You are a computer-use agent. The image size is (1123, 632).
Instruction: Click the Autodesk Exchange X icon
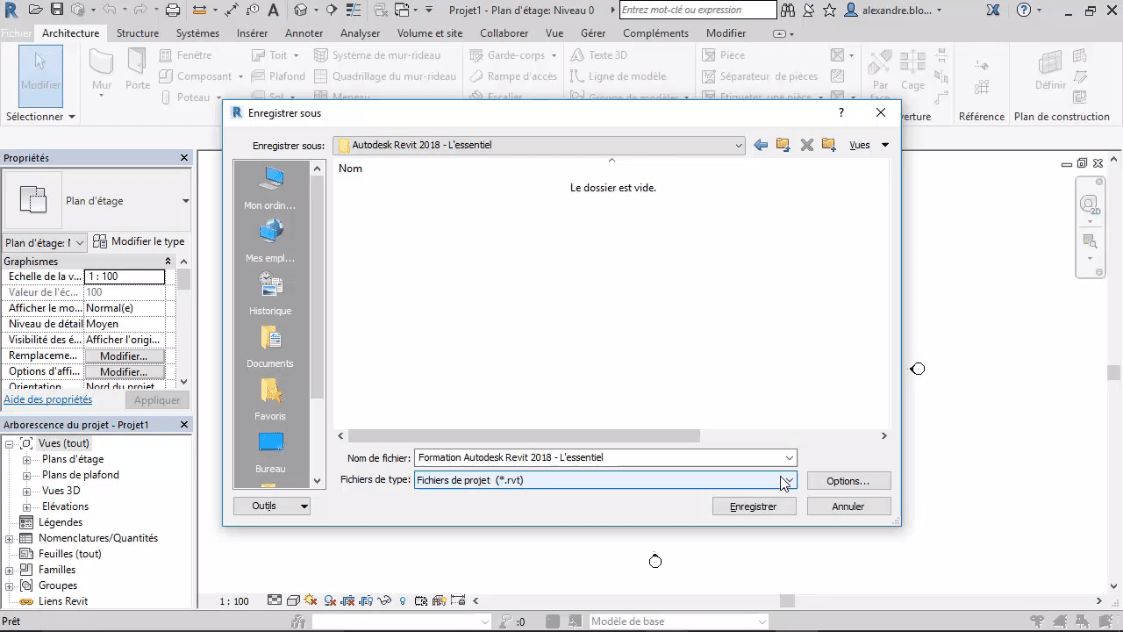click(x=993, y=10)
